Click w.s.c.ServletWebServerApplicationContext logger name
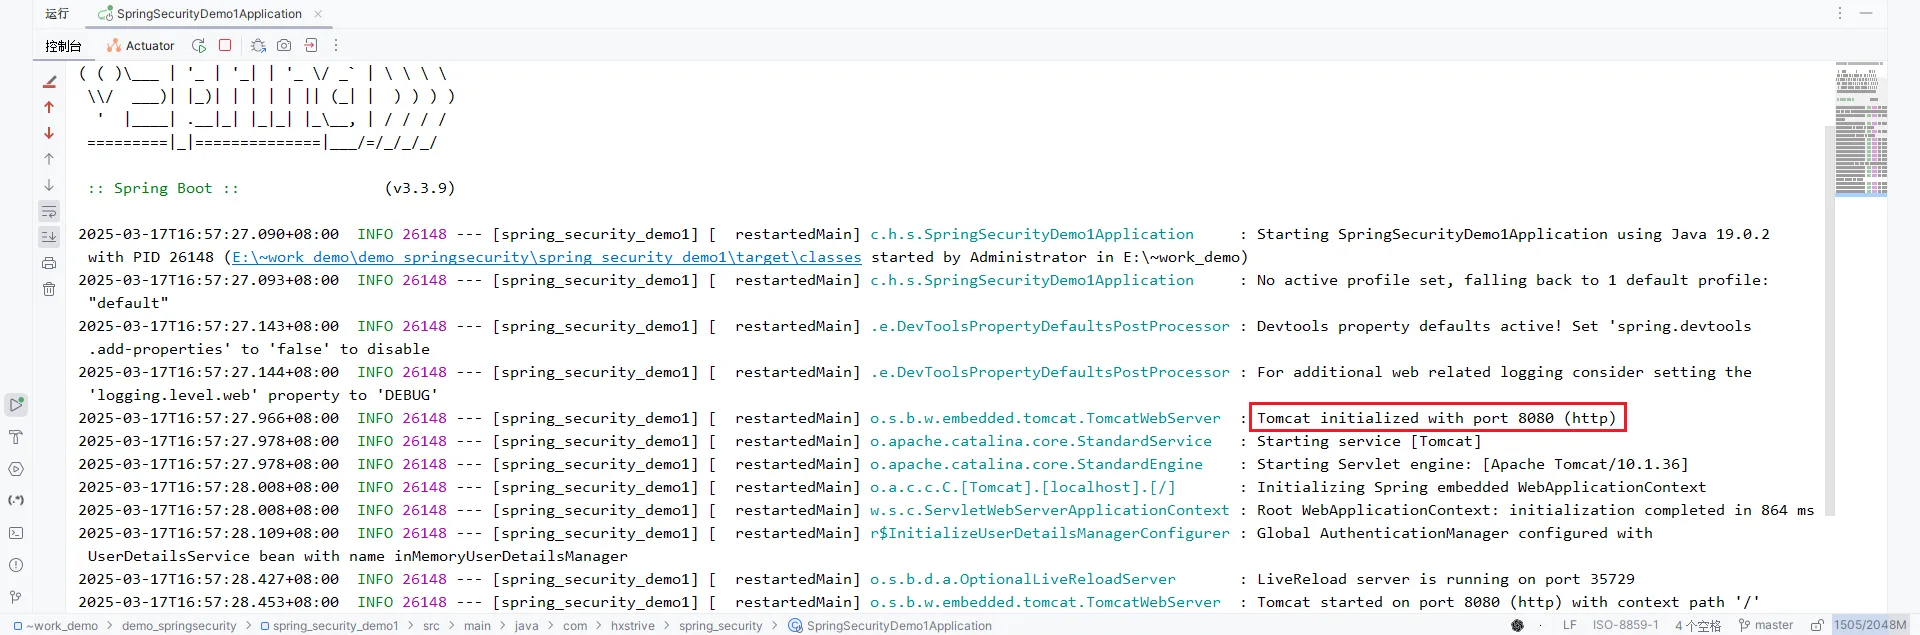Screen dimensions: 1920x635 coord(1049,510)
